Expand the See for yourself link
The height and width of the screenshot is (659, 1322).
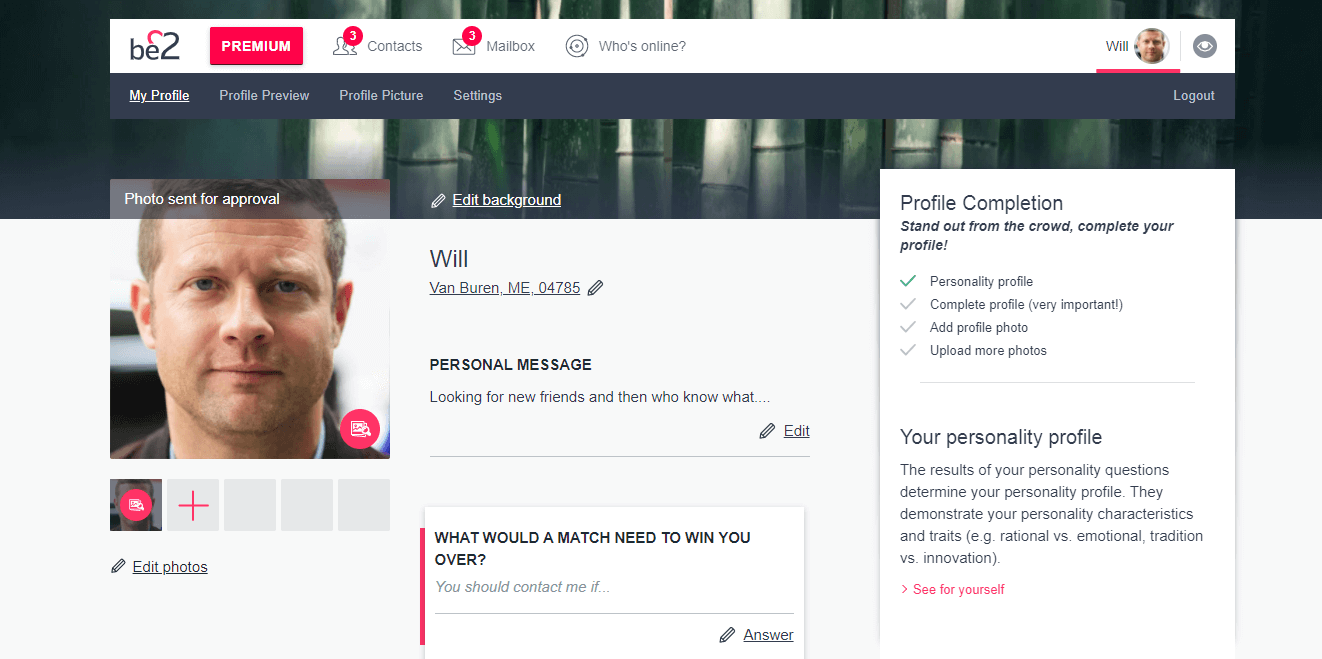coord(953,590)
